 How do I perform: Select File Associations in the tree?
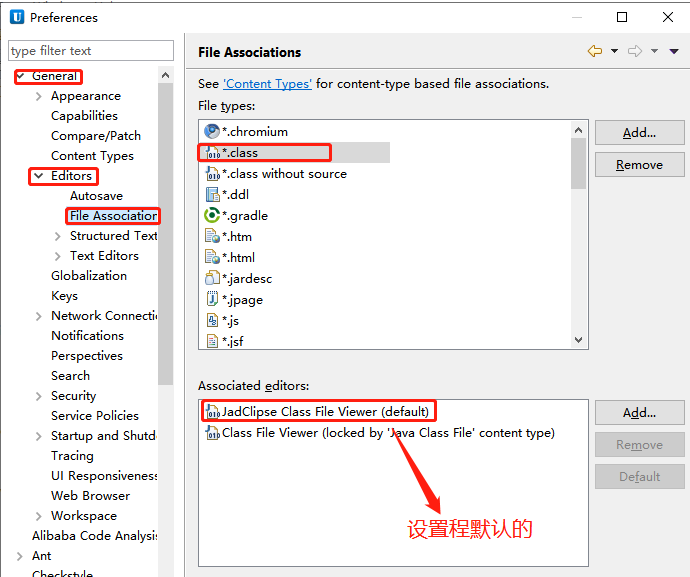(114, 216)
